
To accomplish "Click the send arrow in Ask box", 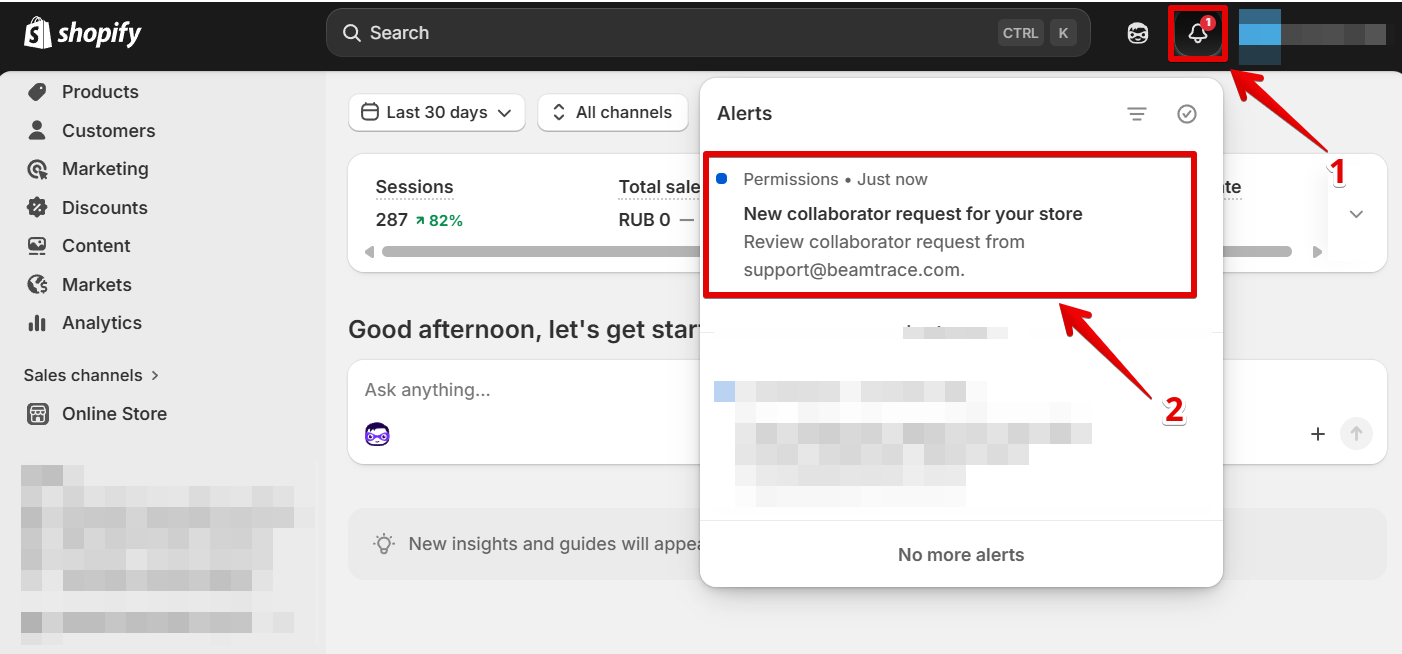I will point(1357,434).
